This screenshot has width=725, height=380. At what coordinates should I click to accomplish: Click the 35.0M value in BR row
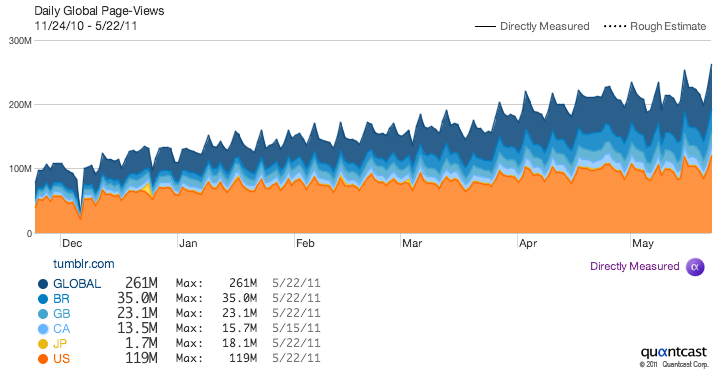pos(137,298)
